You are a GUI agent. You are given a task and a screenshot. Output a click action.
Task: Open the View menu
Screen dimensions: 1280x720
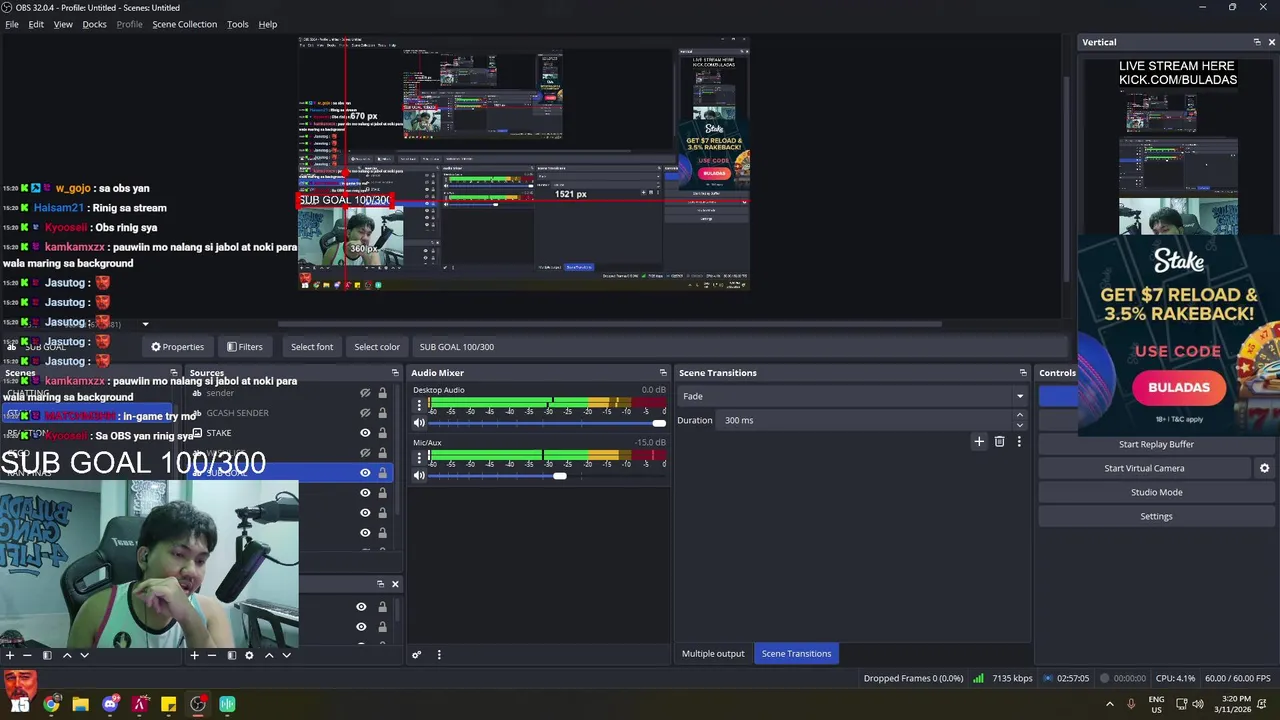pos(63,24)
